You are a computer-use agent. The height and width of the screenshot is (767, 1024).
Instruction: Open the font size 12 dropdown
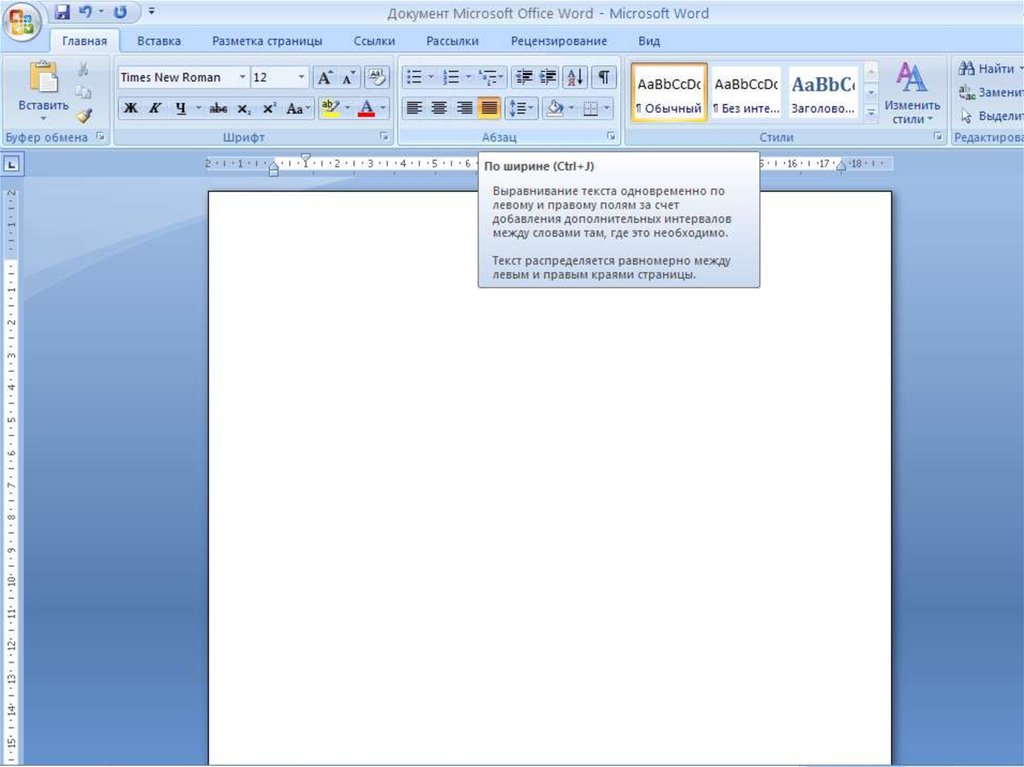pos(302,77)
